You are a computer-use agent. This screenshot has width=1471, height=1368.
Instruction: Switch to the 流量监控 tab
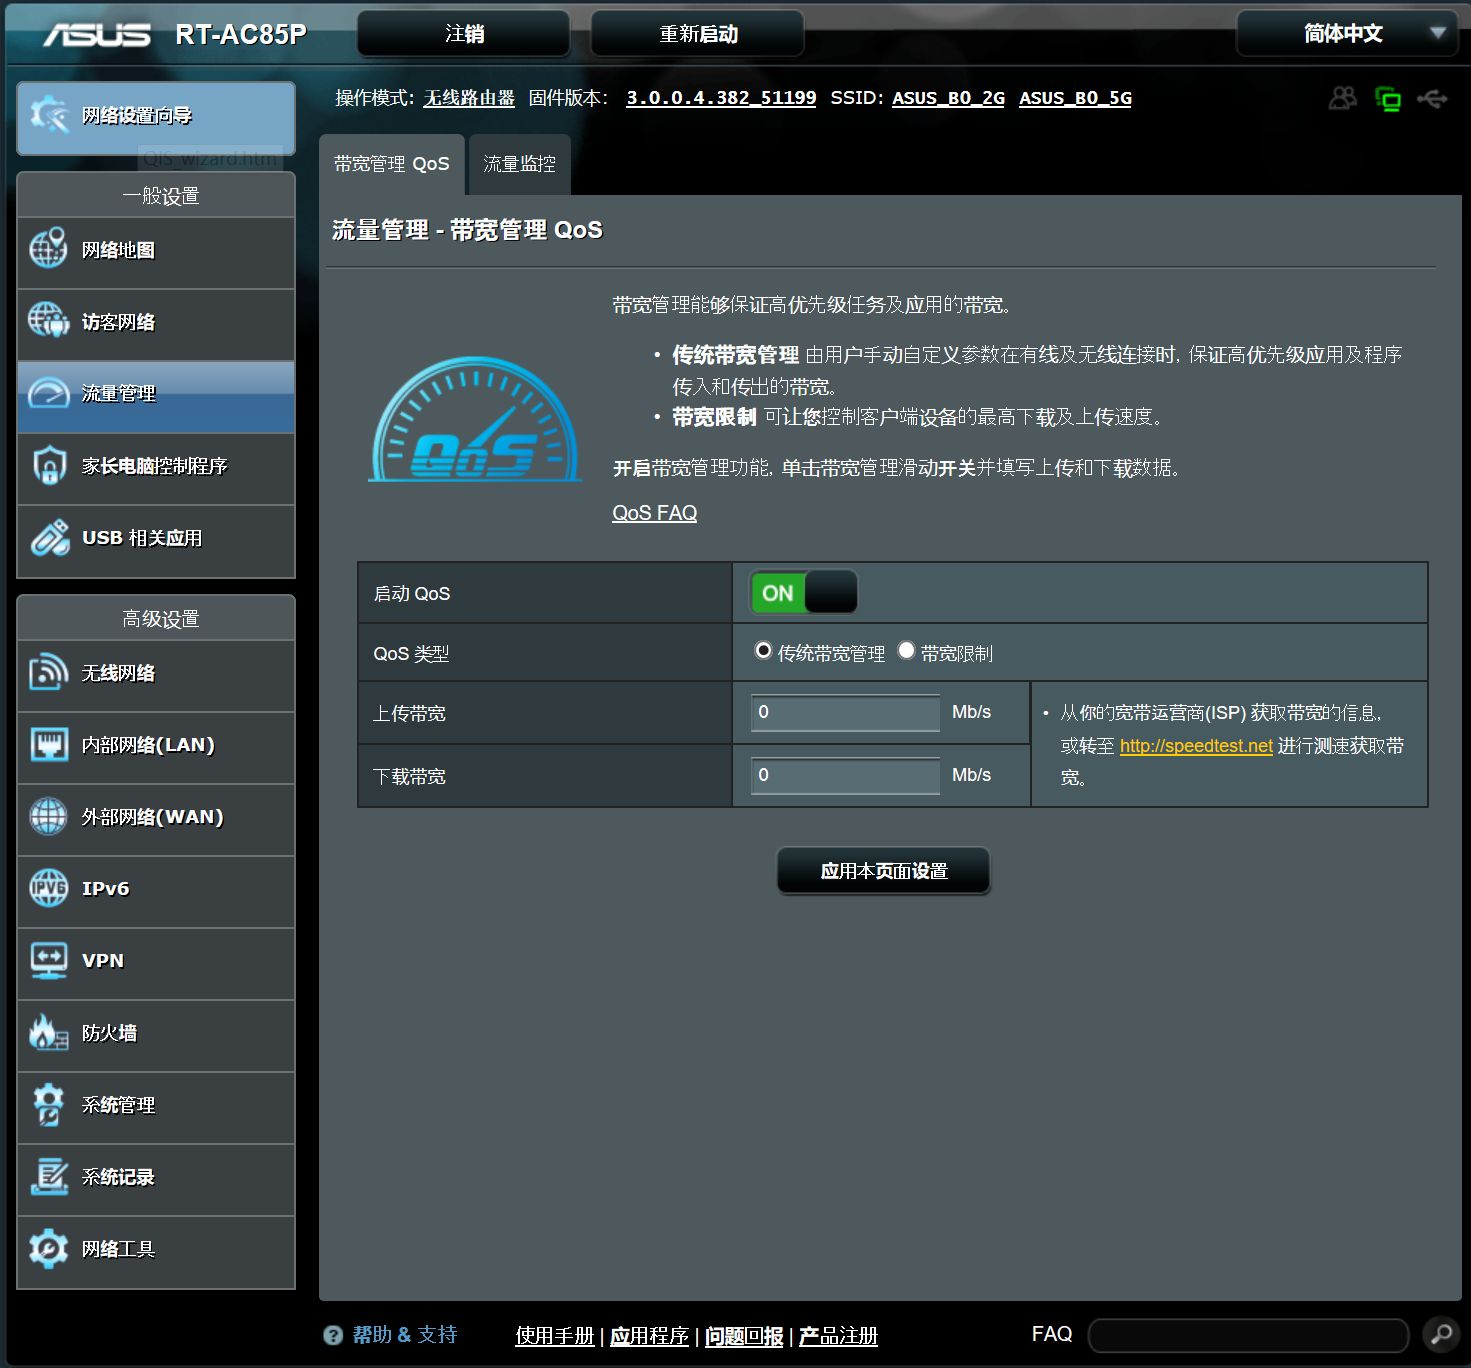point(519,164)
